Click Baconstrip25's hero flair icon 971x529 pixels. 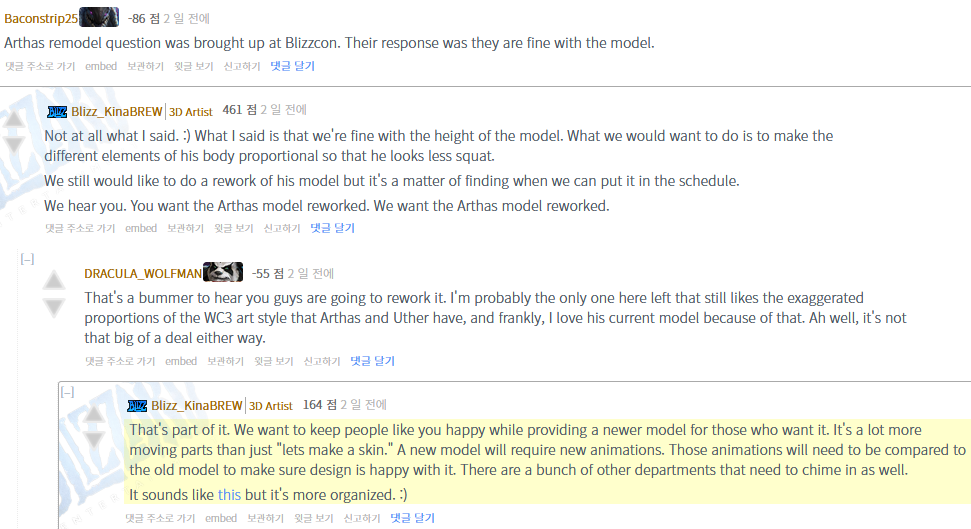click(x=98, y=17)
